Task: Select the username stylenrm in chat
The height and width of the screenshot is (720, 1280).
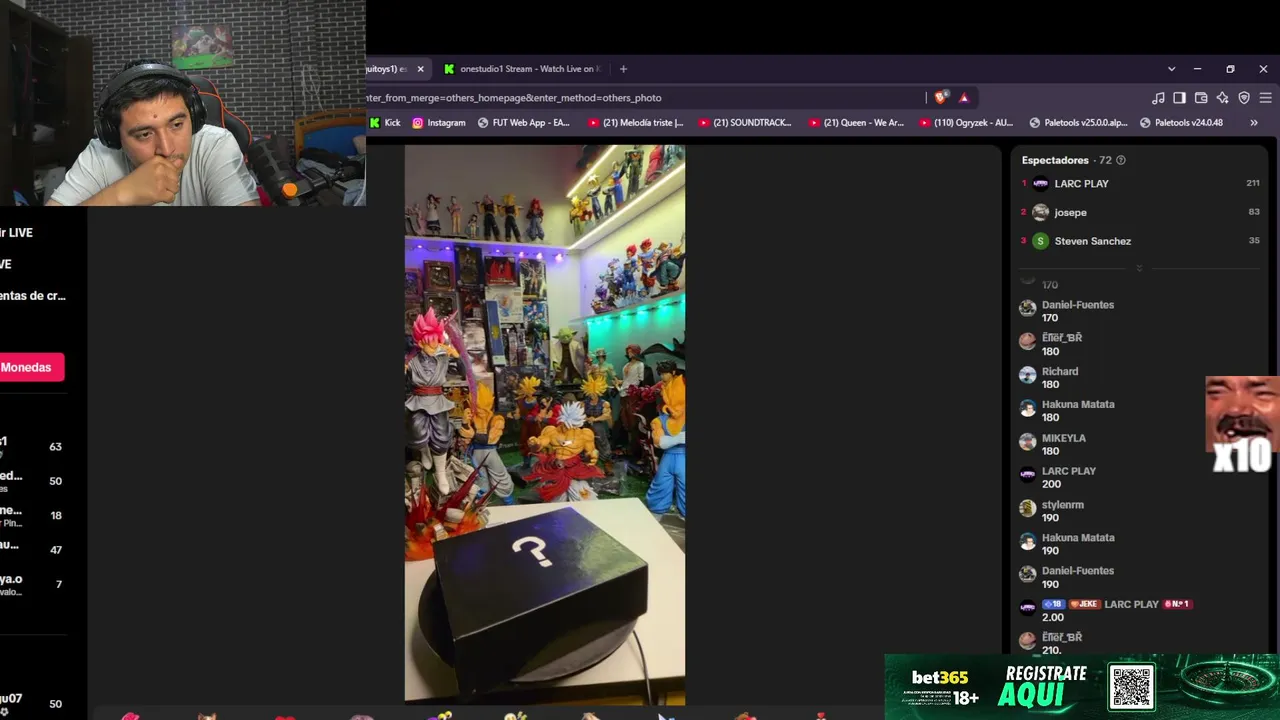Action: pos(1063,505)
